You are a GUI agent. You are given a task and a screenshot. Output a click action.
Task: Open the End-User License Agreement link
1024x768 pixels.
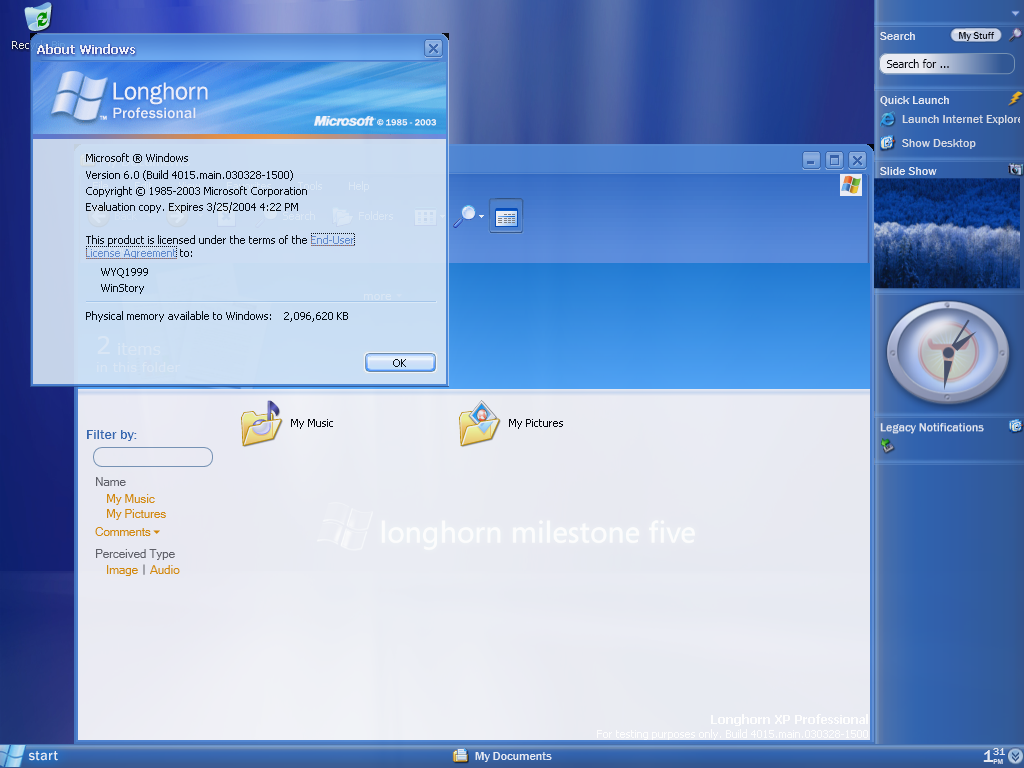pyautogui.click(x=332, y=240)
